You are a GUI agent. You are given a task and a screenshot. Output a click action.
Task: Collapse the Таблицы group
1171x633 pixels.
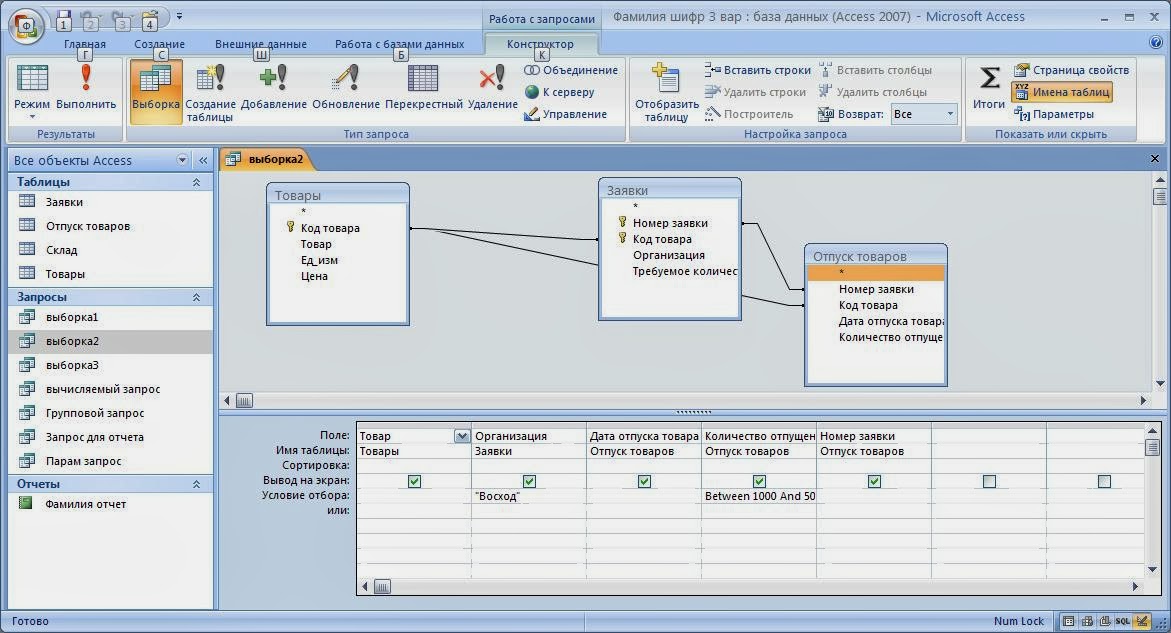196,182
